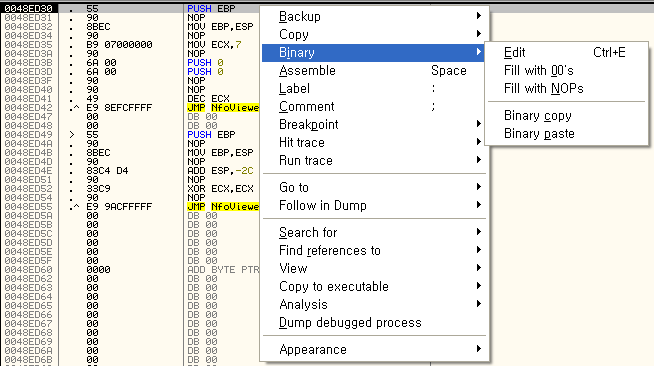Select address row 0048ED49

point(28,135)
